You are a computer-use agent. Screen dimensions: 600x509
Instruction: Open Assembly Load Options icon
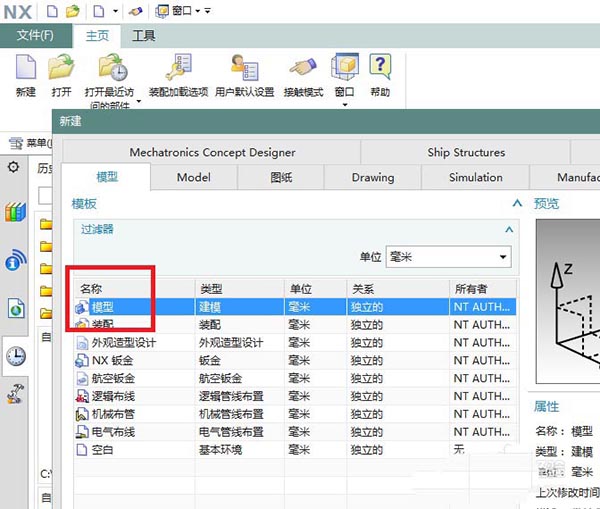pyautogui.click(x=179, y=67)
